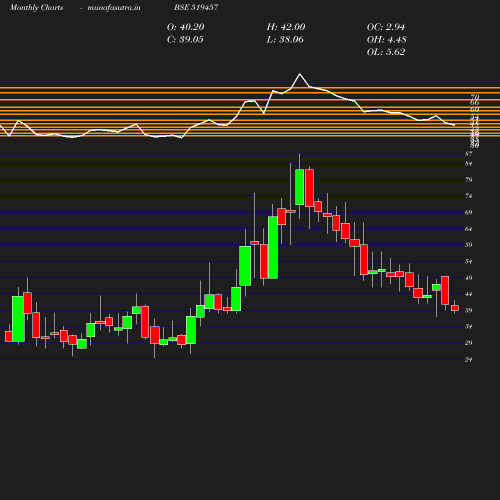Click the 74 price axis label
Image resolution: width=500 pixels, height=500 pixels.
(x=468, y=196)
